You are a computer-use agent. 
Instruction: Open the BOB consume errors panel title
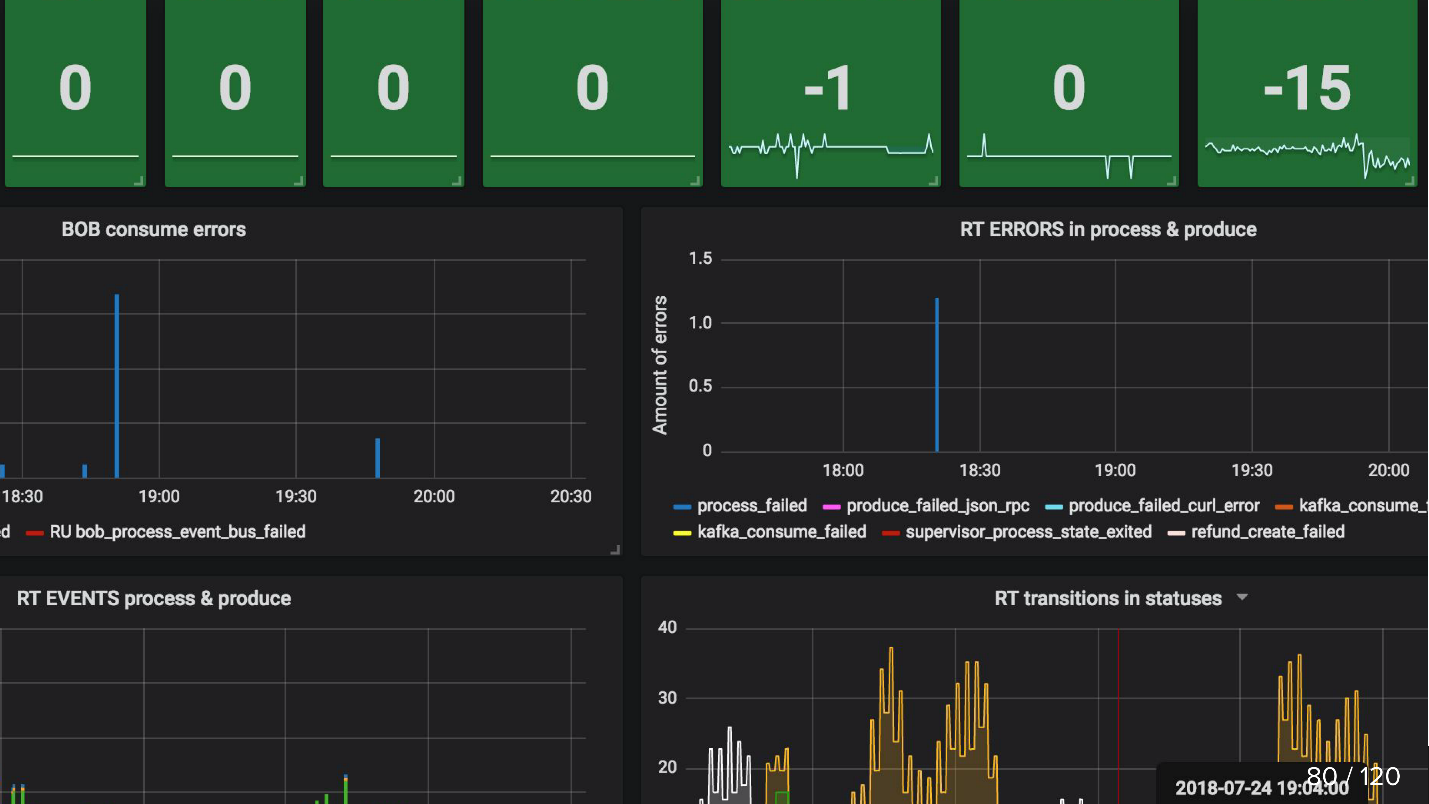tap(154, 229)
